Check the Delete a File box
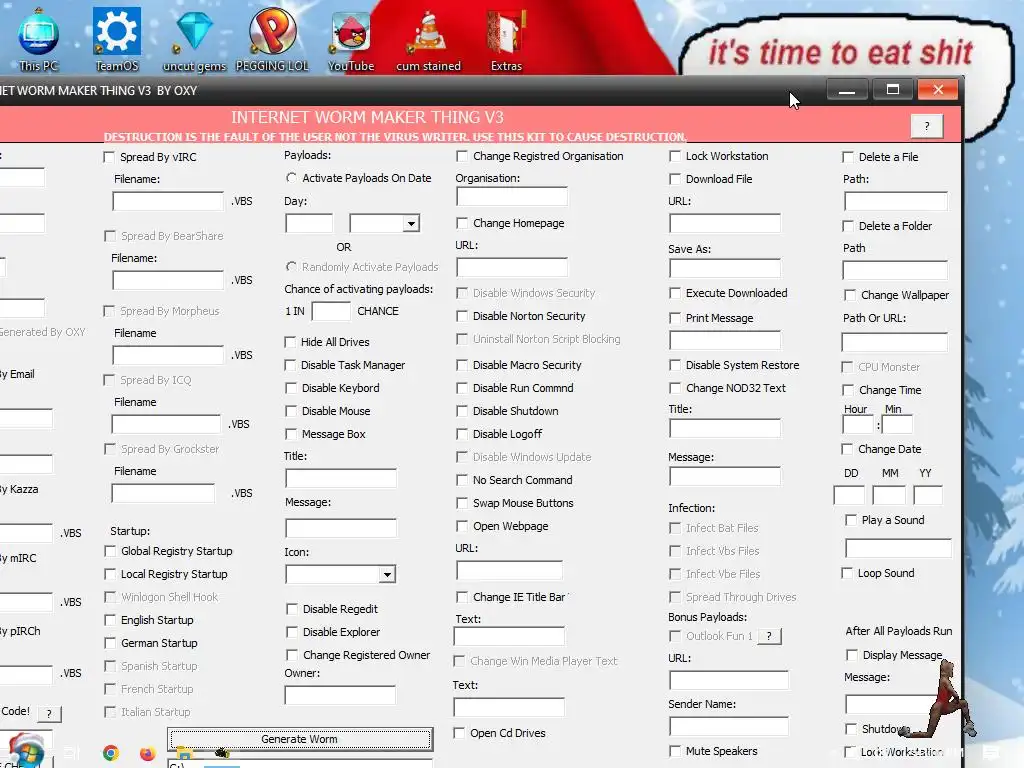This screenshot has height=768, width=1024. [848, 157]
